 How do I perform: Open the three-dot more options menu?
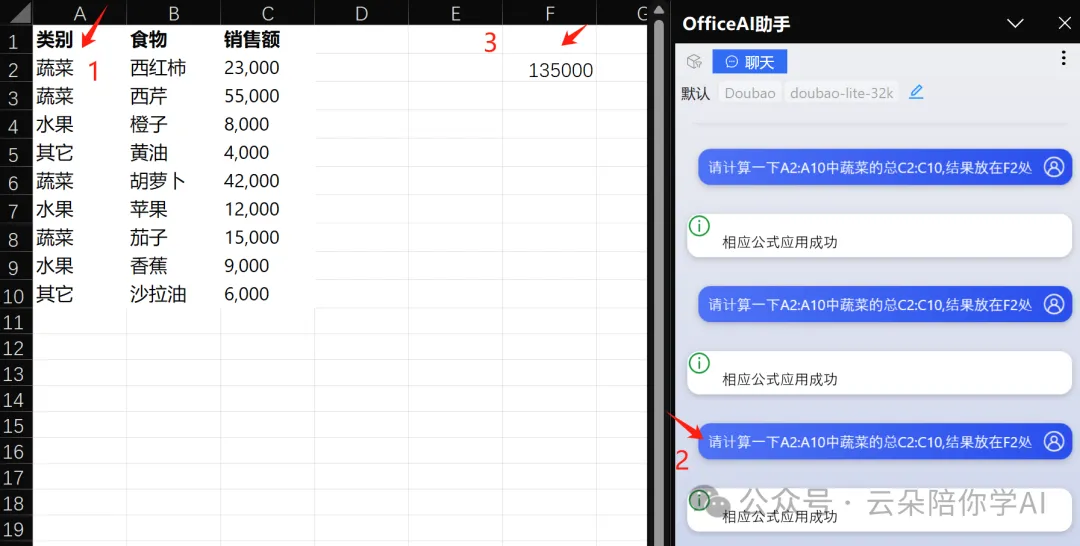pos(1063,59)
